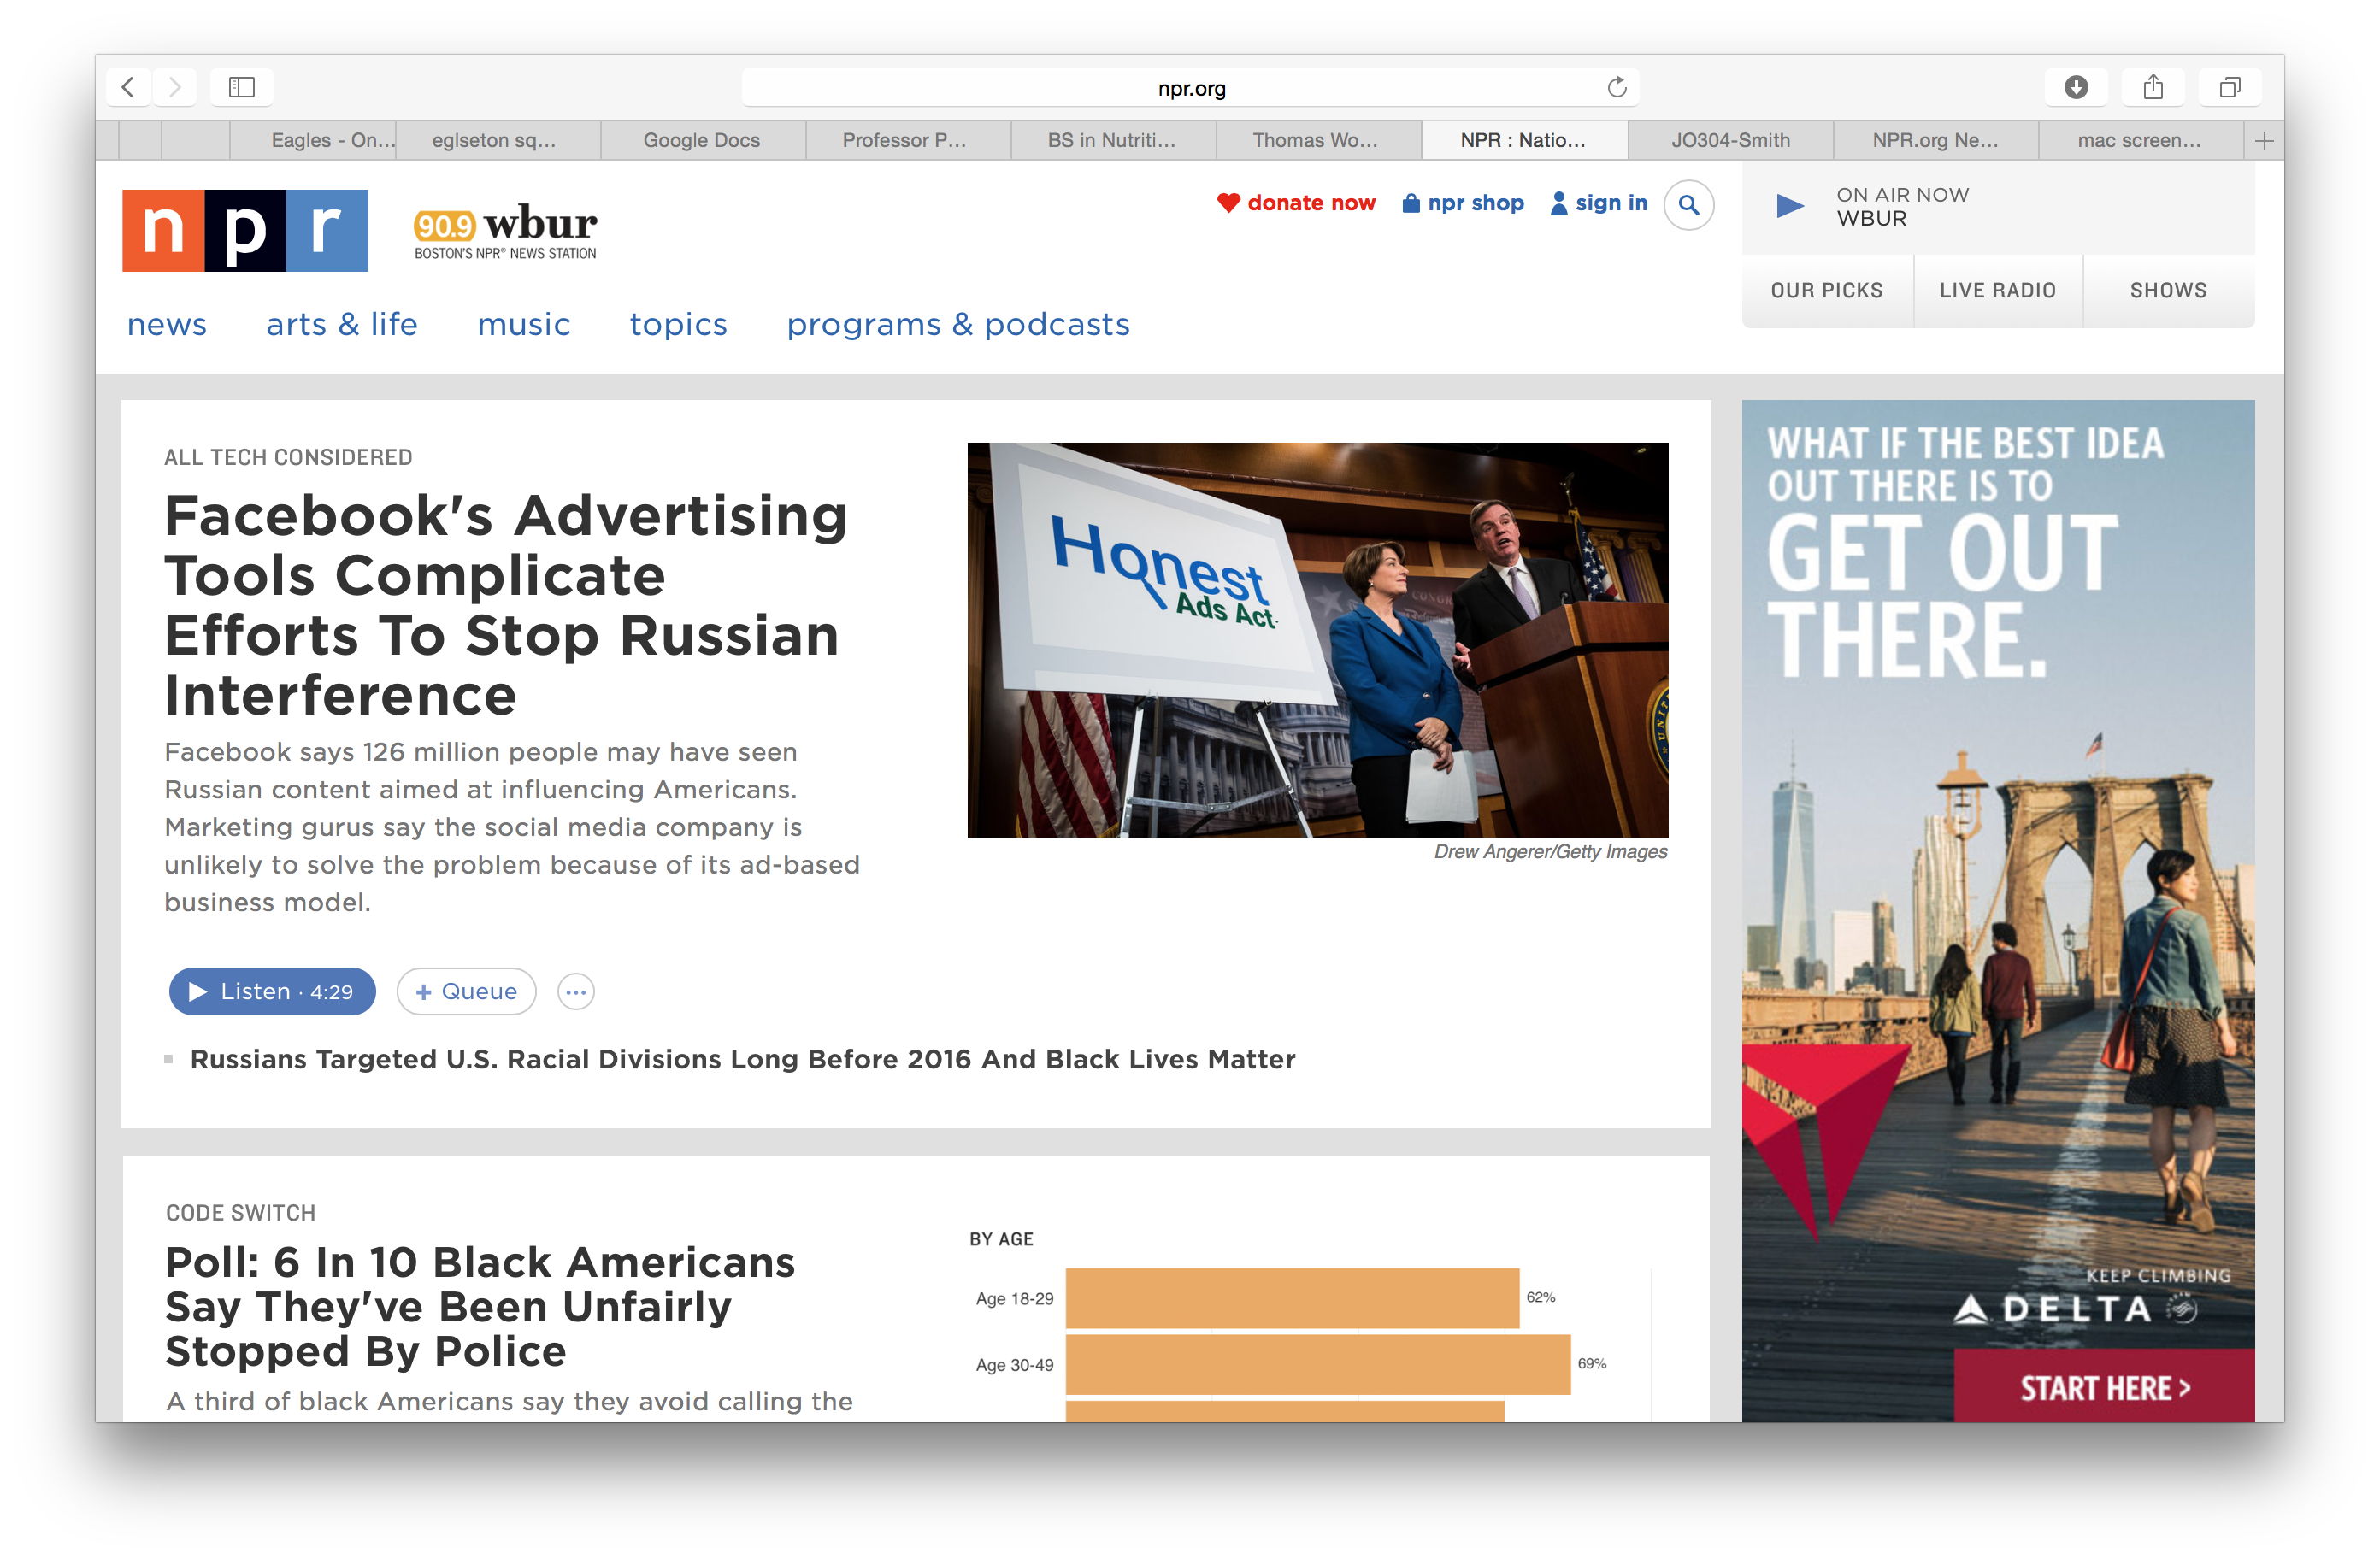Viewport: 2380px width, 1559px height.
Task: Switch to the Google Docs tab
Action: [702, 141]
